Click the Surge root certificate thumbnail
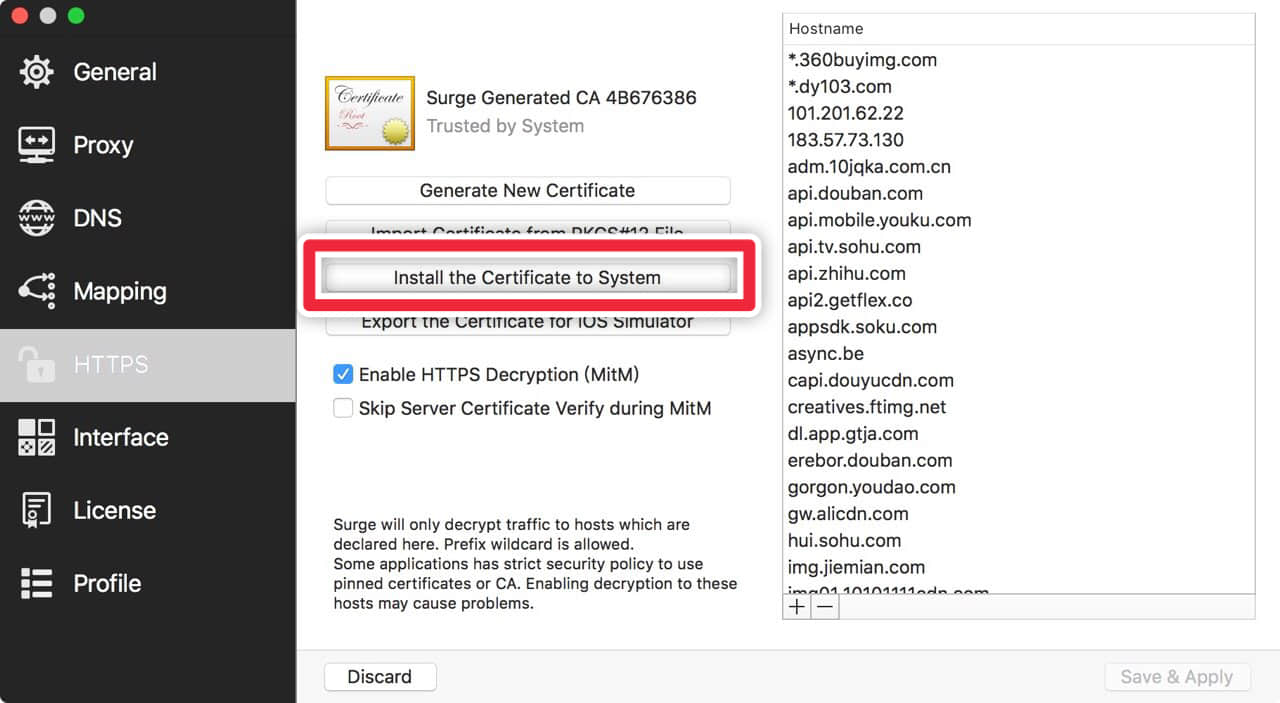This screenshot has height=703, width=1280. coord(370,113)
